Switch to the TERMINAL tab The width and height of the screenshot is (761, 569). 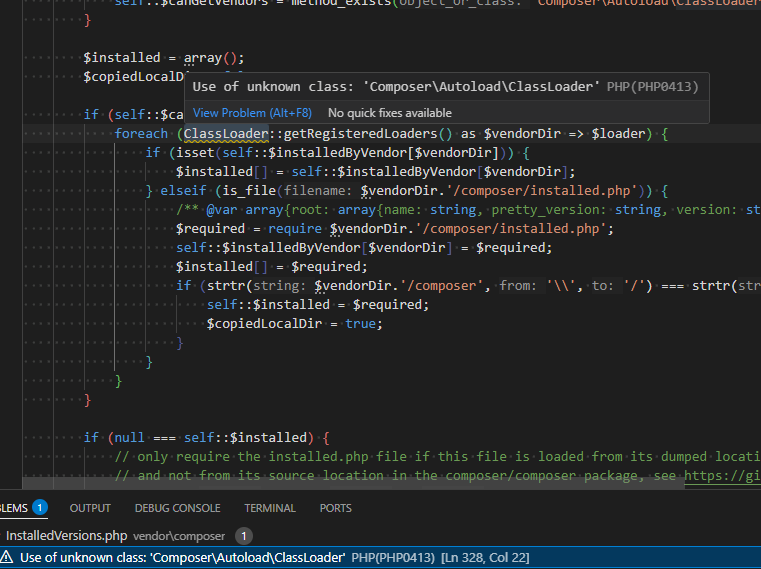(270, 508)
